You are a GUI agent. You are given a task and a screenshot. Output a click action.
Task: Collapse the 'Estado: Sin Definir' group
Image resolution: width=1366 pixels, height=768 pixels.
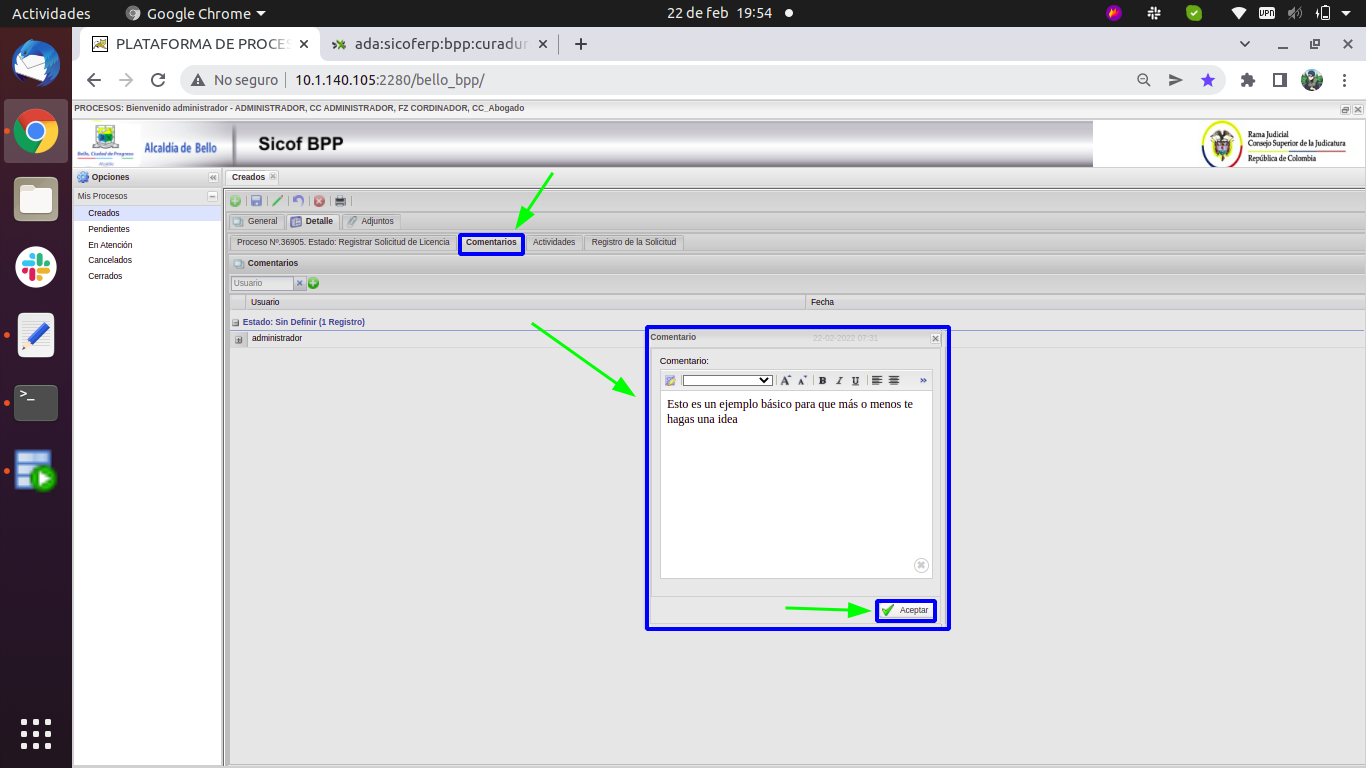(236, 323)
